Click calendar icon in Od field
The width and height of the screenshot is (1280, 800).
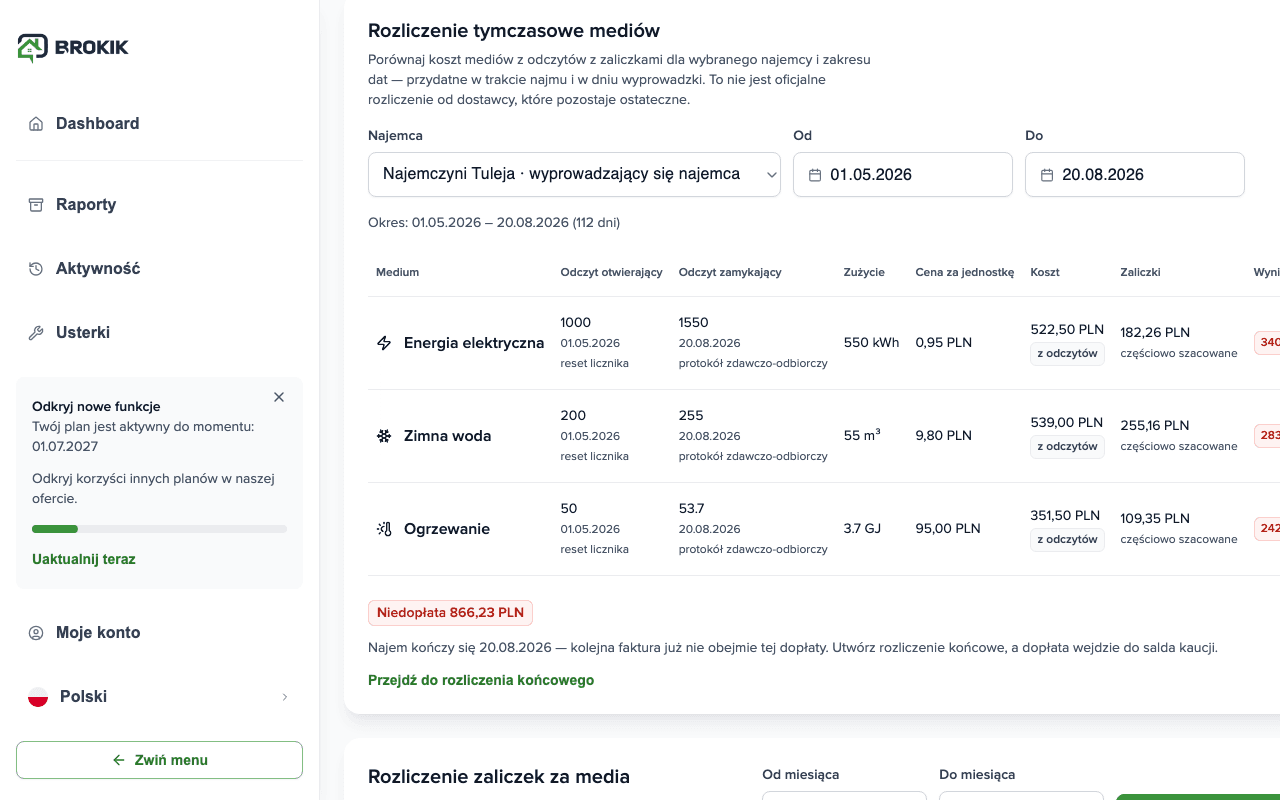pos(815,175)
